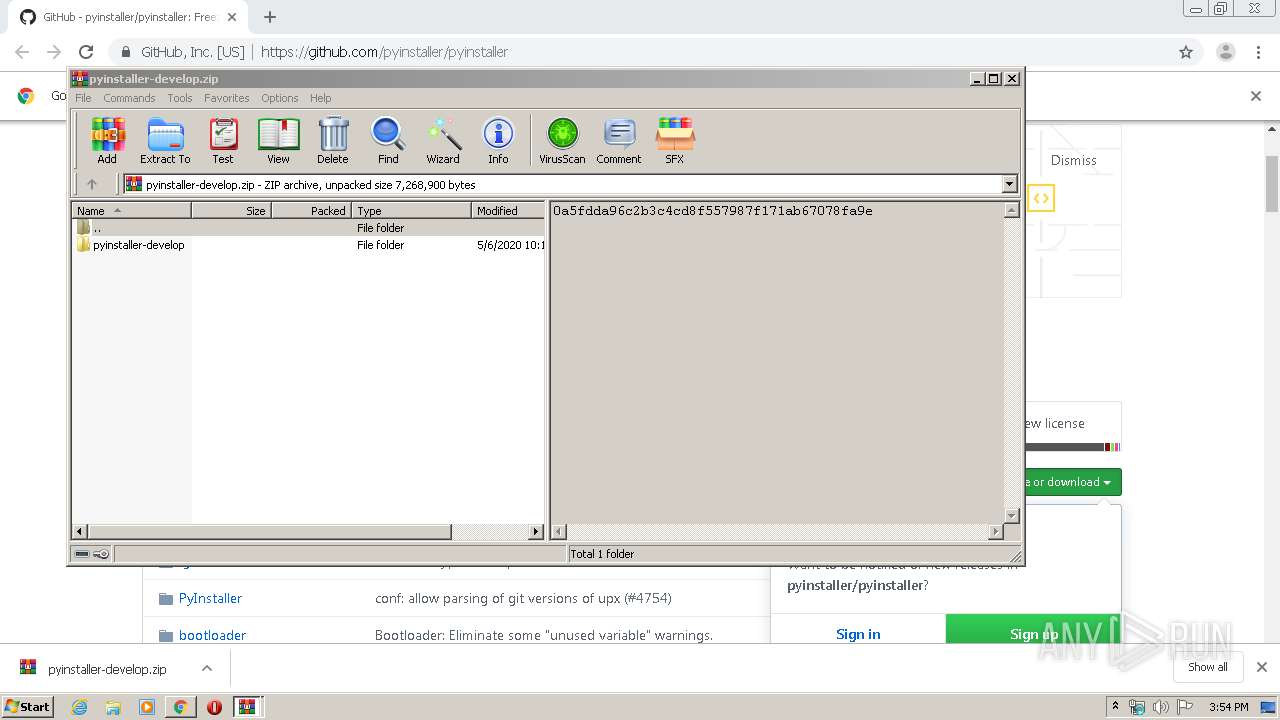The height and width of the screenshot is (720, 1280).
Task: Click the Add toolbar icon in WinRAR
Action: [x=107, y=140]
